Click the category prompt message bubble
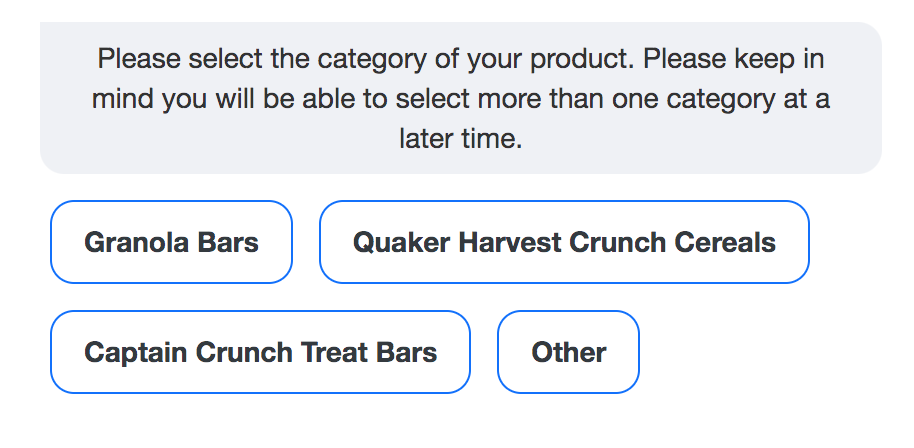 point(460,98)
